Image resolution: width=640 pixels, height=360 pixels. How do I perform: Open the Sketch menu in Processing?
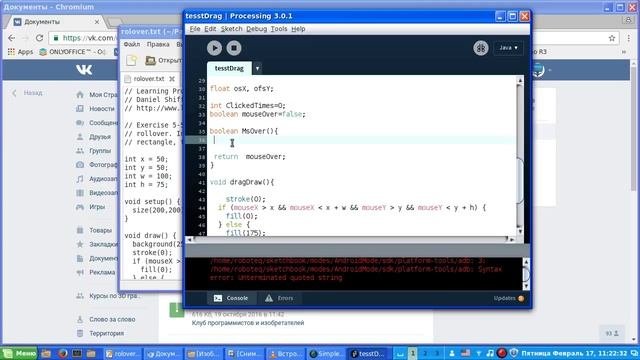[231, 29]
